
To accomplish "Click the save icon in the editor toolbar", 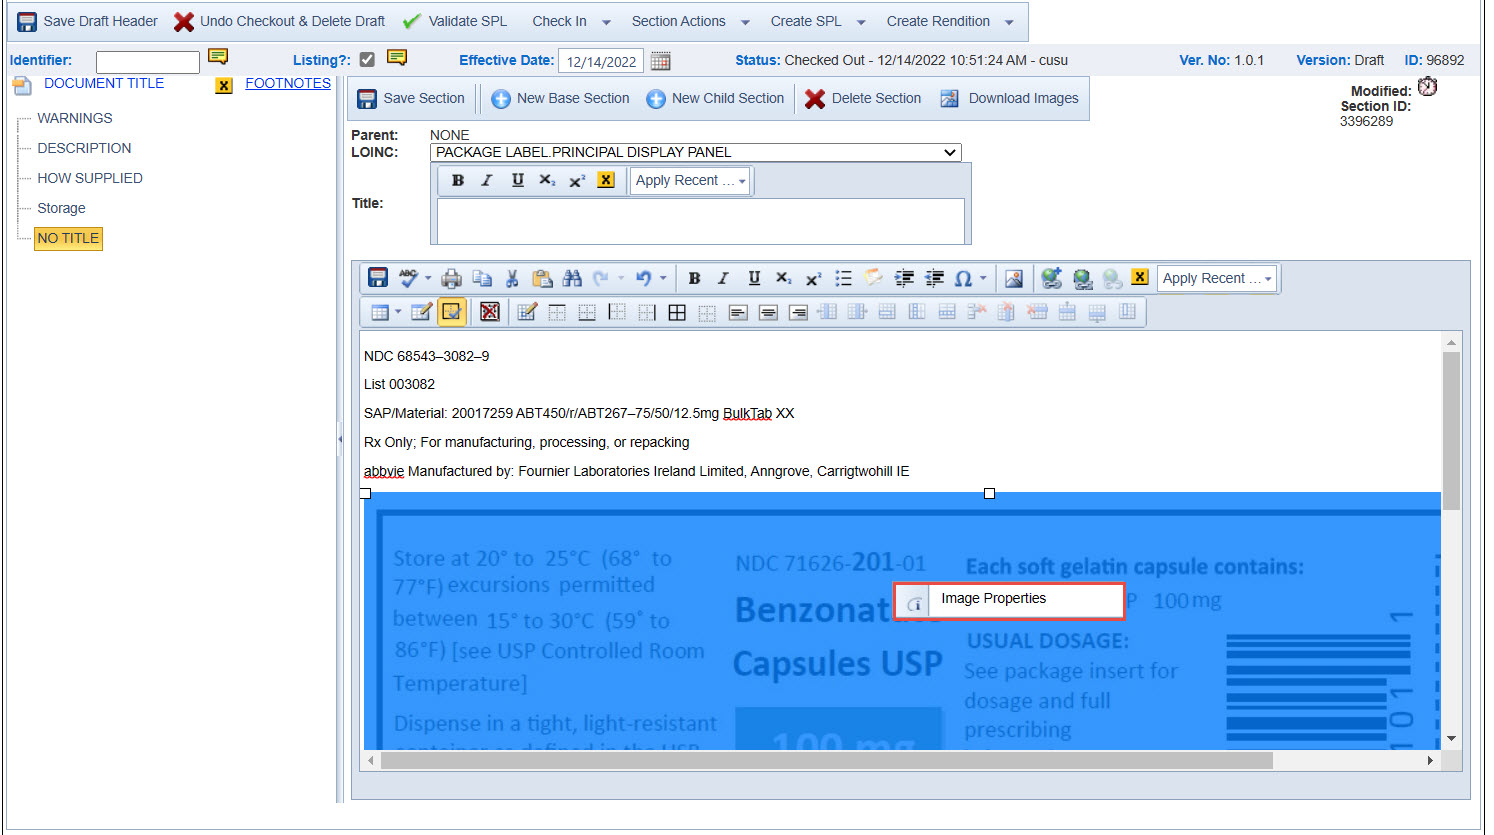I will [377, 278].
